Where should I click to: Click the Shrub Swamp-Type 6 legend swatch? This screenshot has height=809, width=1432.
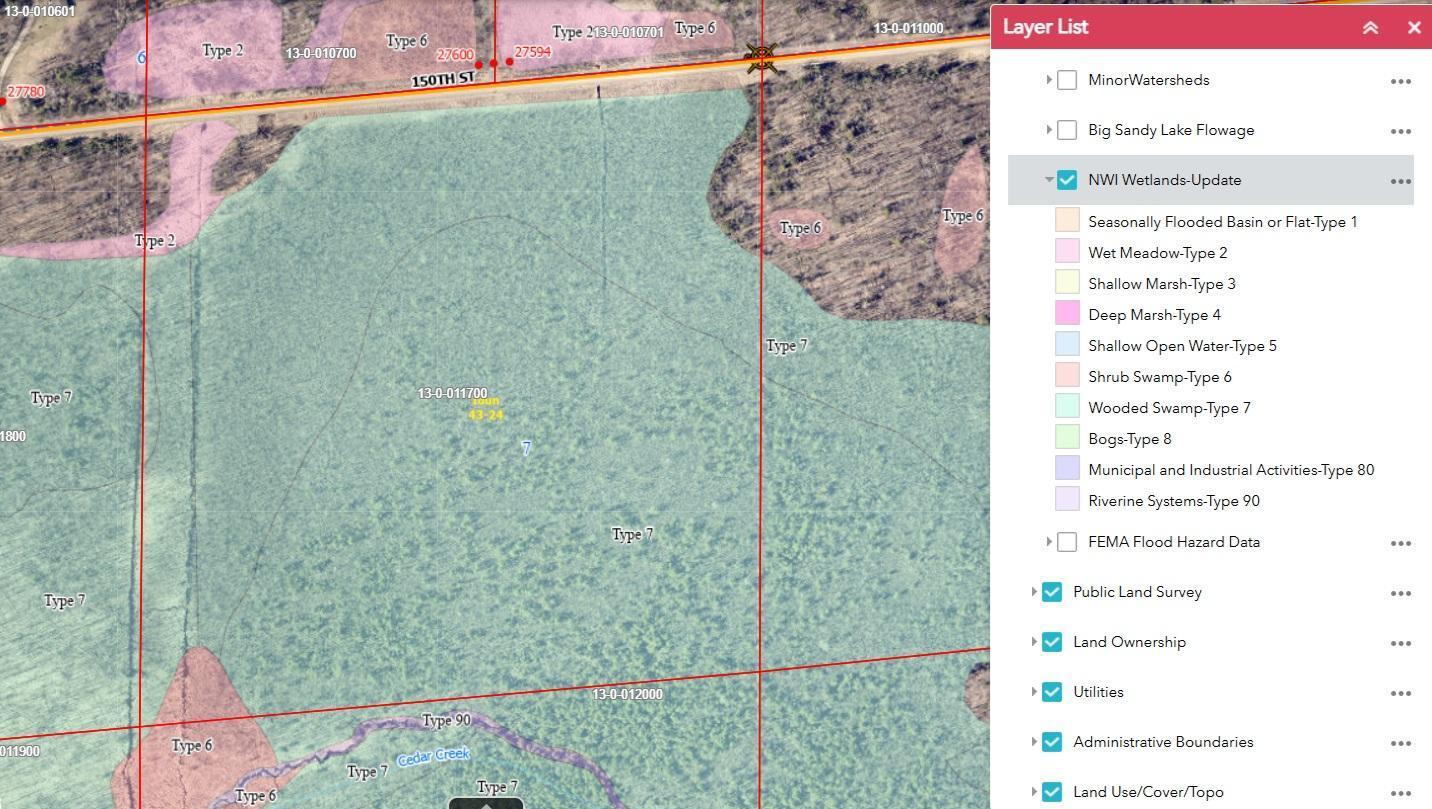pyautogui.click(x=1067, y=375)
